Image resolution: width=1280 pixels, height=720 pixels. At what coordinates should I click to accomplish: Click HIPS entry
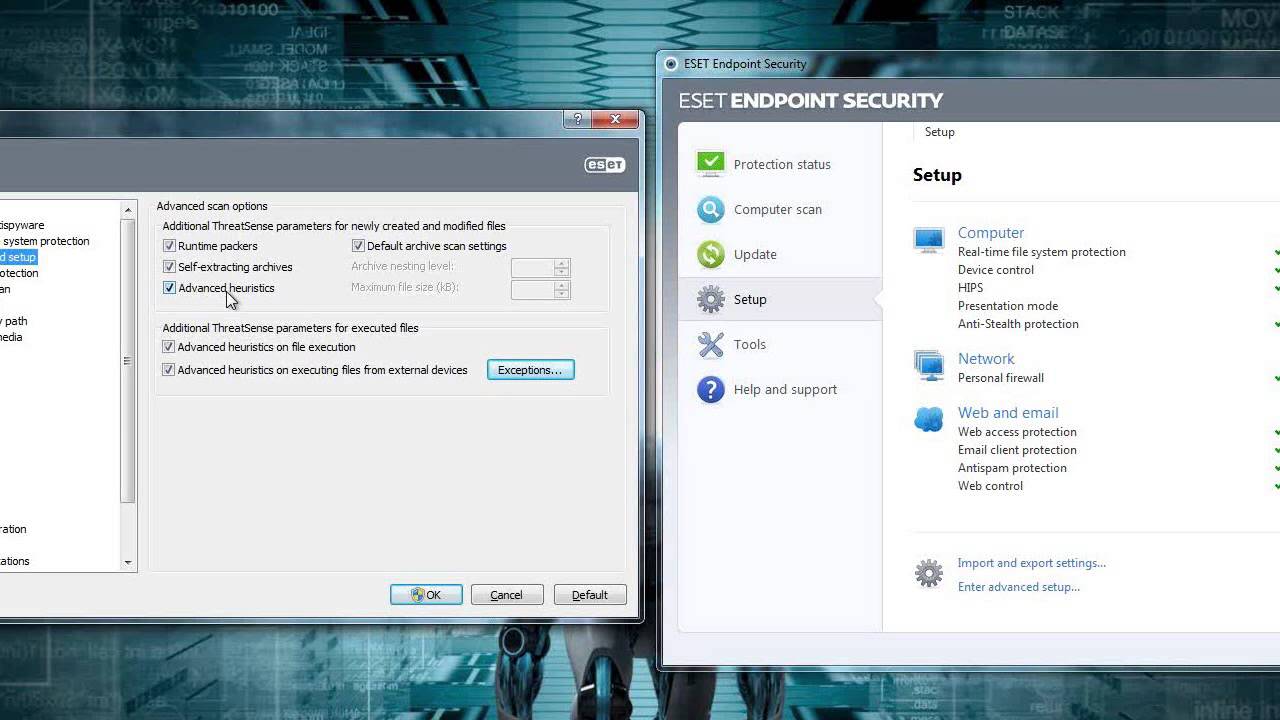[971, 288]
